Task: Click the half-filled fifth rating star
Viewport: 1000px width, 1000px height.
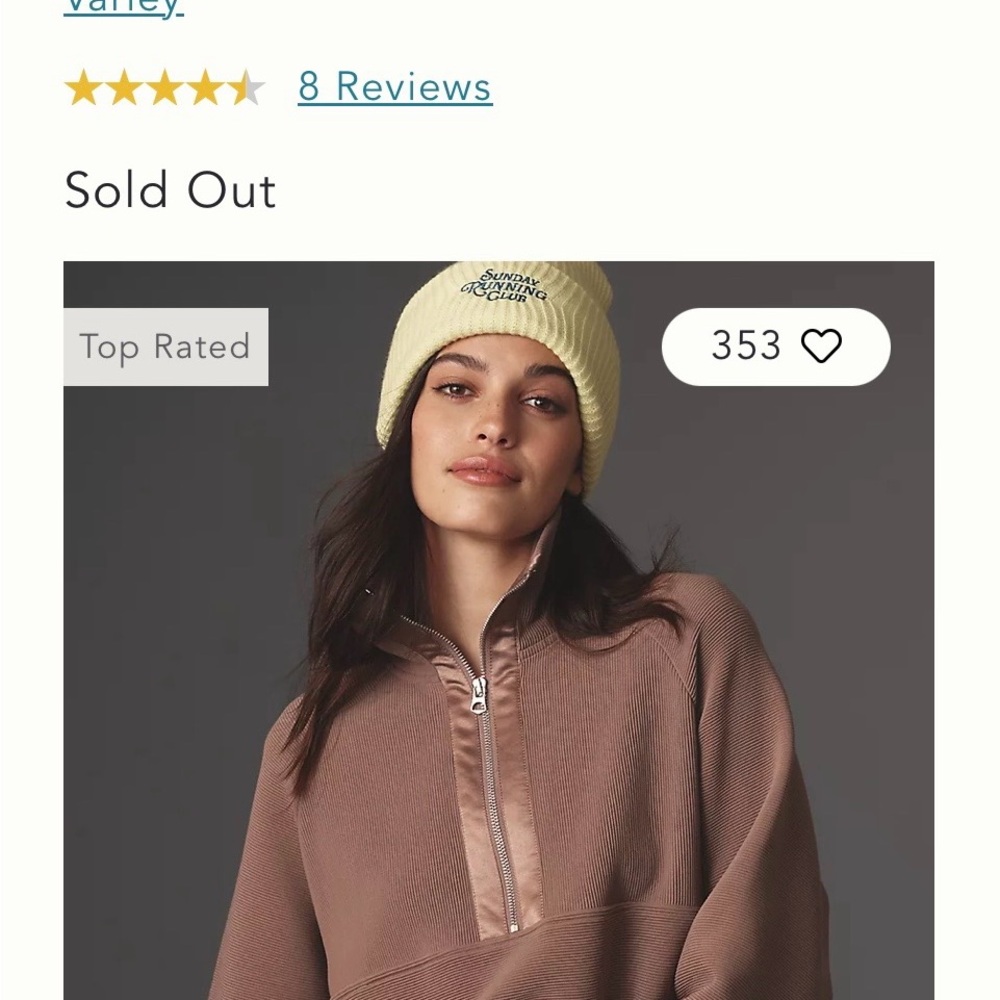Action: [245, 88]
